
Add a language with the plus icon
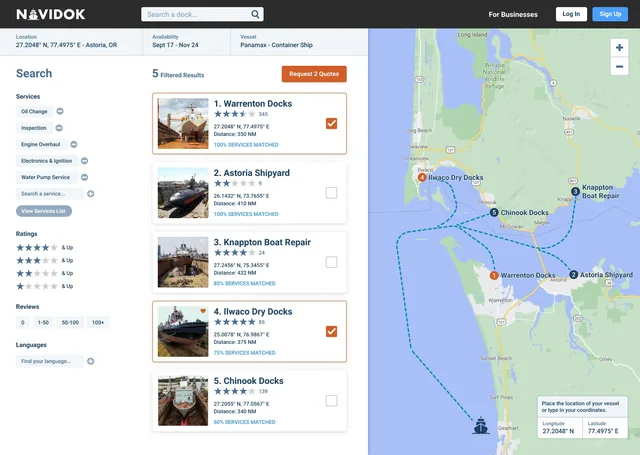tap(91, 361)
